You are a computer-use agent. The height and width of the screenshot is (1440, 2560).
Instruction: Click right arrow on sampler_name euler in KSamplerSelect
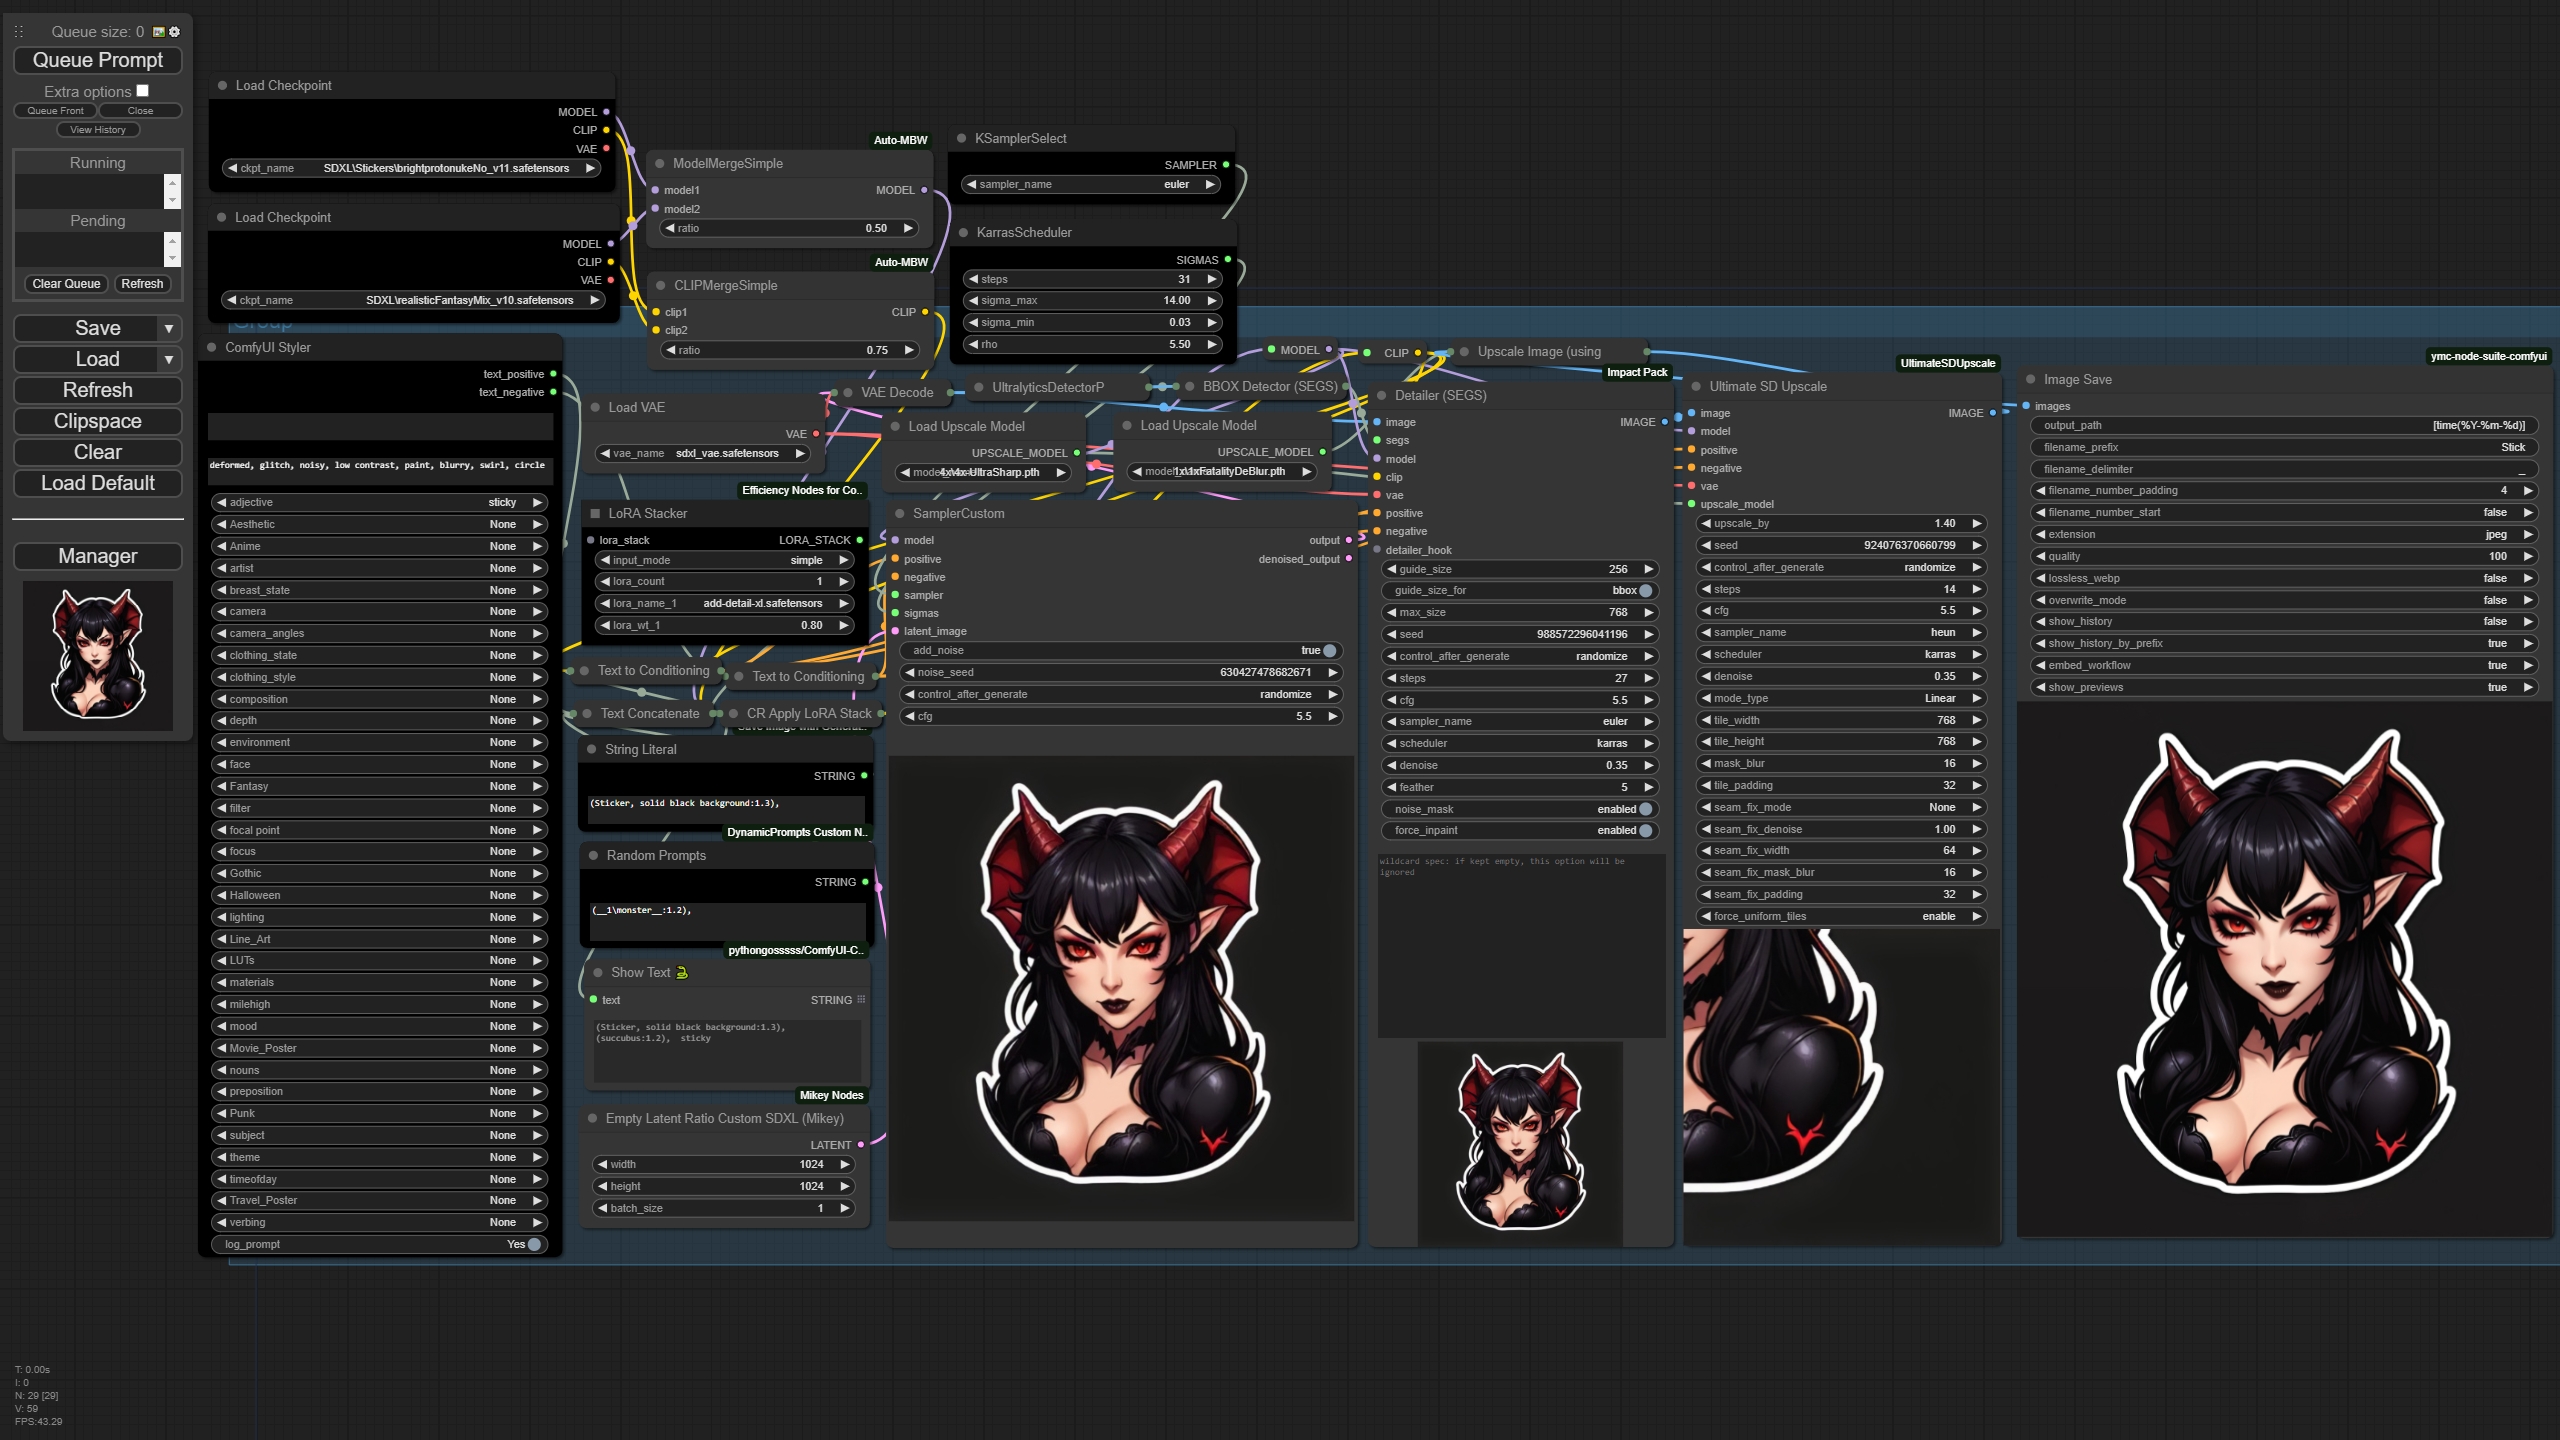pos(1210,184)
